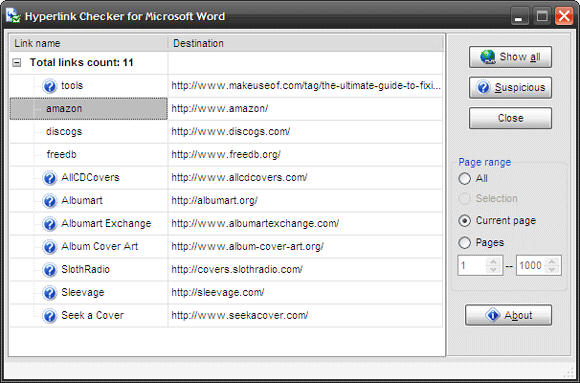Click the question icon beside Sleevage
The image size is (580, 383).
49,293
